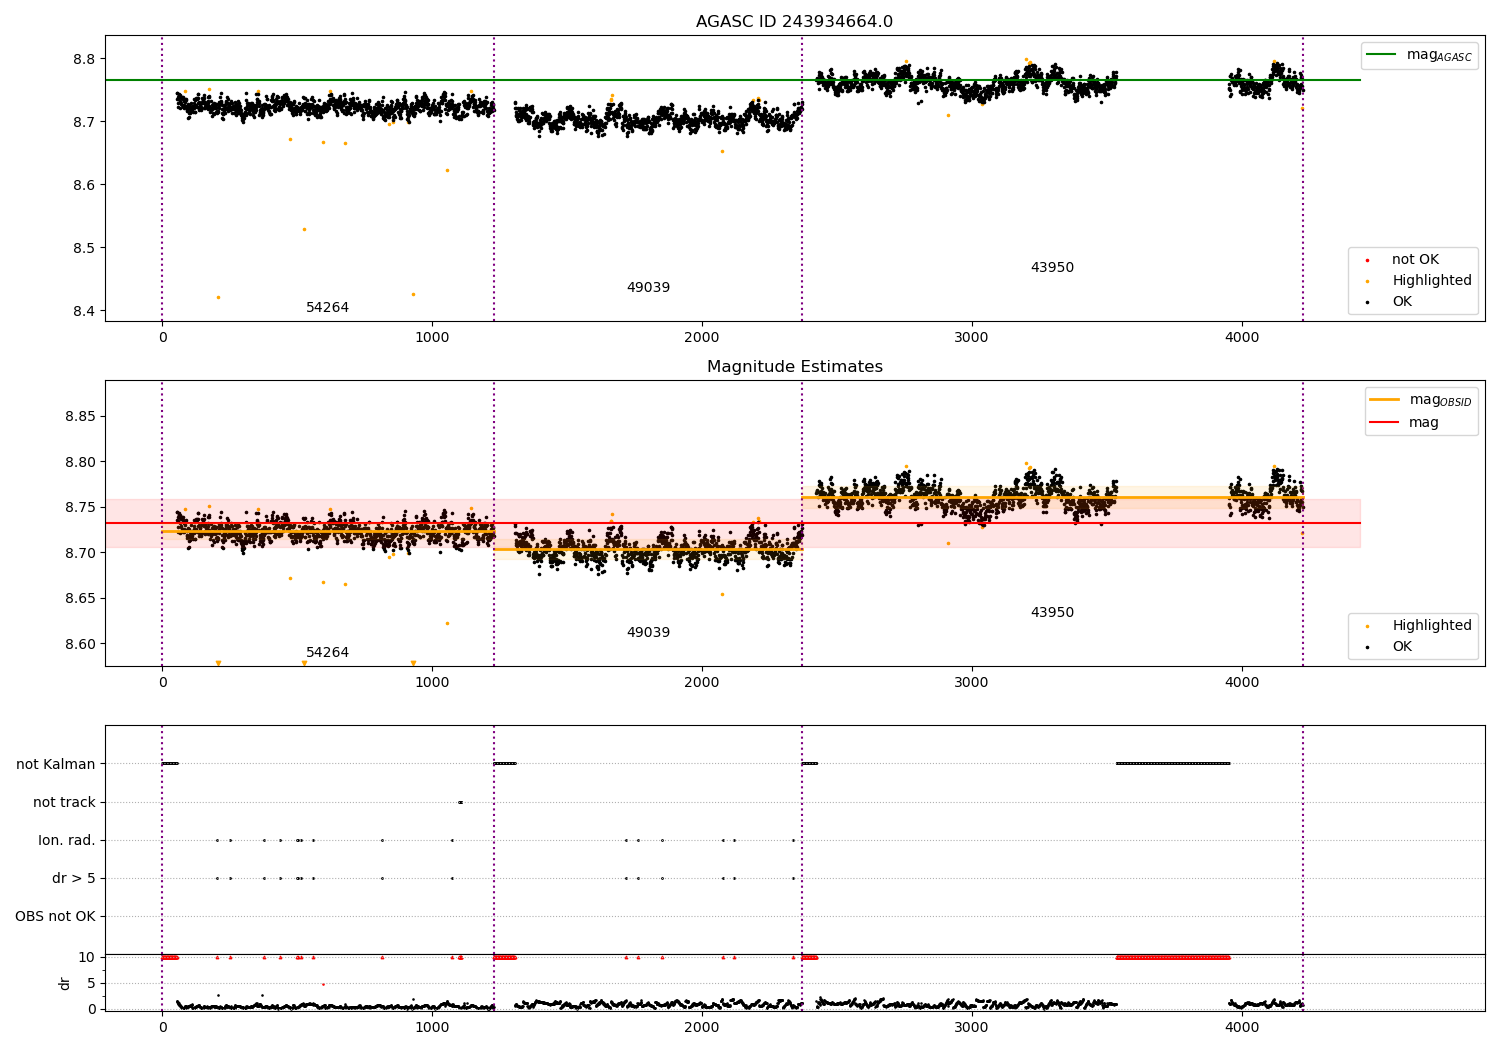Select 'Highlighted' legend entry in middle plot
This screenshot has height=1050, width=1500.
pos(1420,626)
